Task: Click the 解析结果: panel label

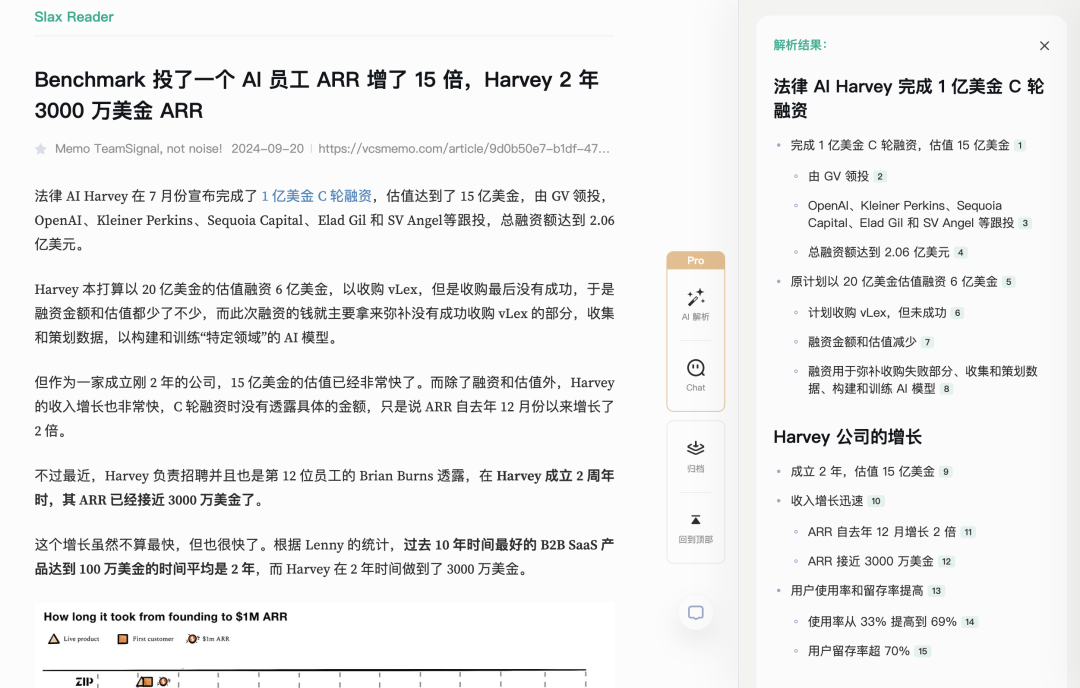Action: click(x=800, y=45)
